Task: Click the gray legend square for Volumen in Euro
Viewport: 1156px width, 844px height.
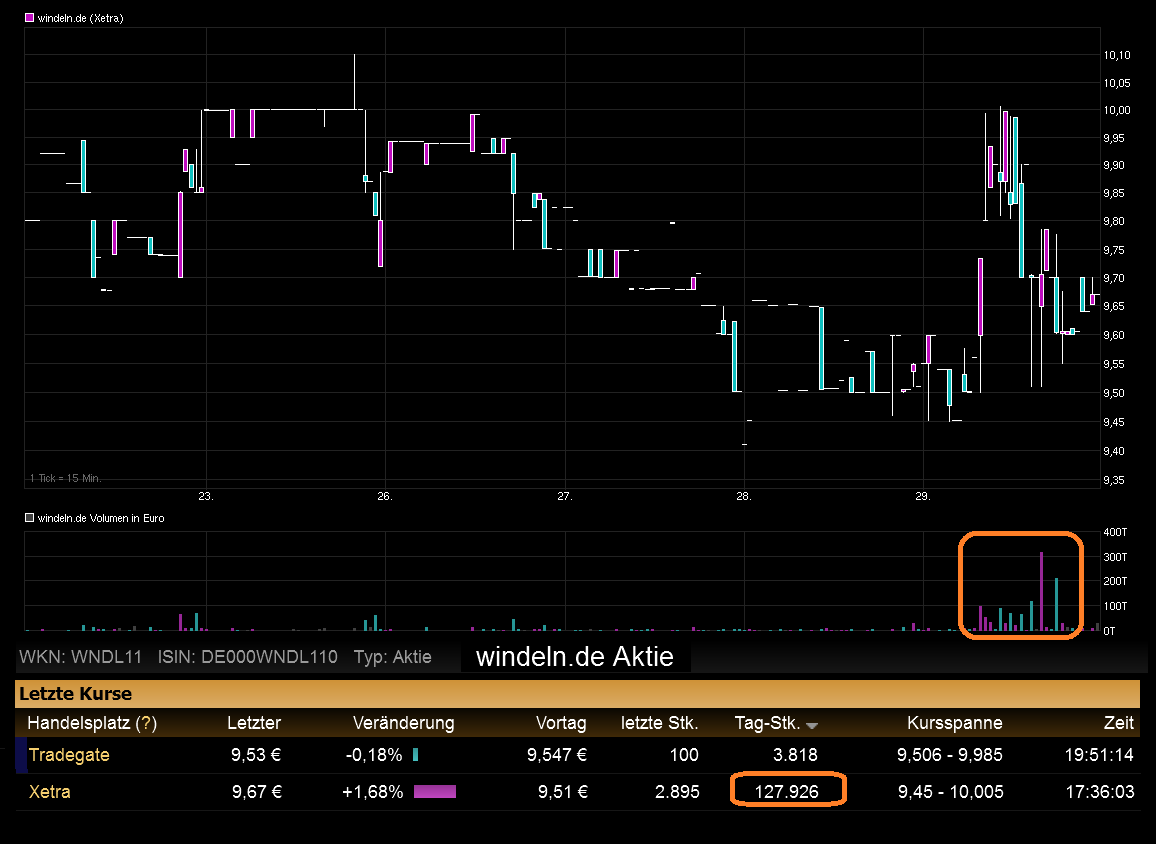Action: click(30, 518)
